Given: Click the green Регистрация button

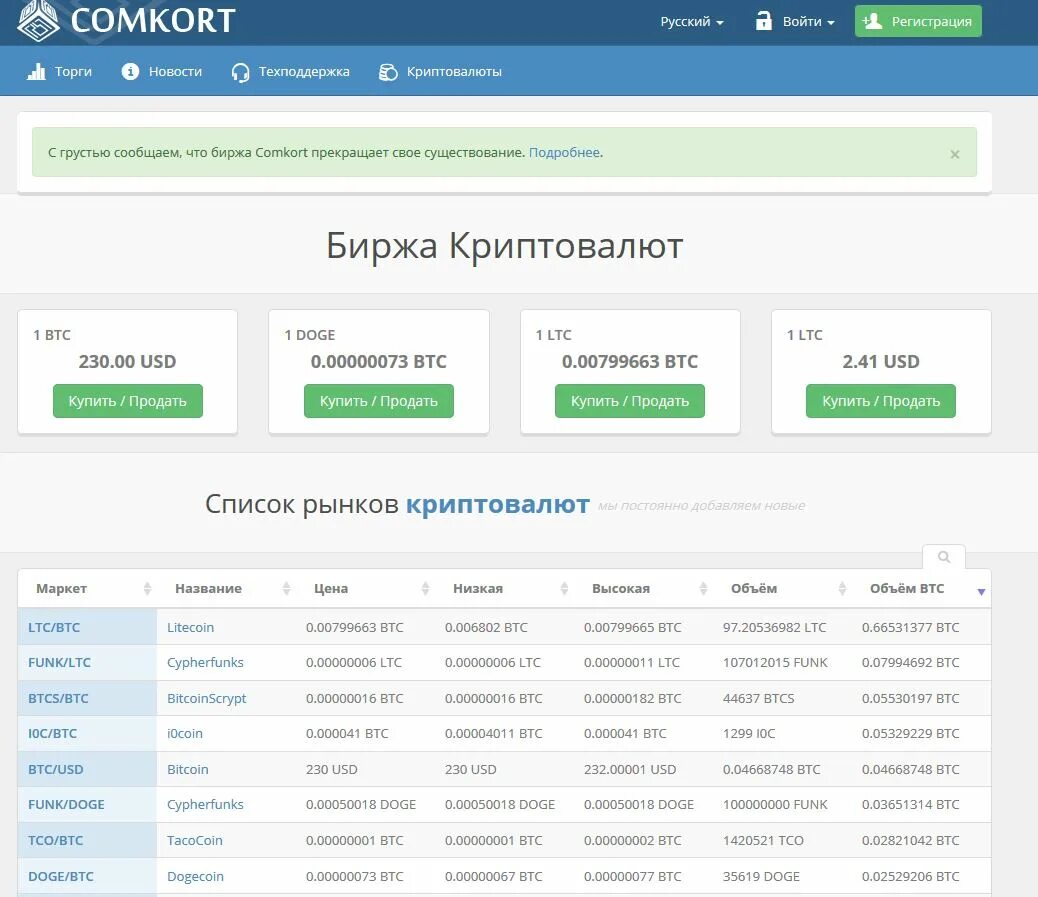Looking at the screenshot, I should (918, 21).
